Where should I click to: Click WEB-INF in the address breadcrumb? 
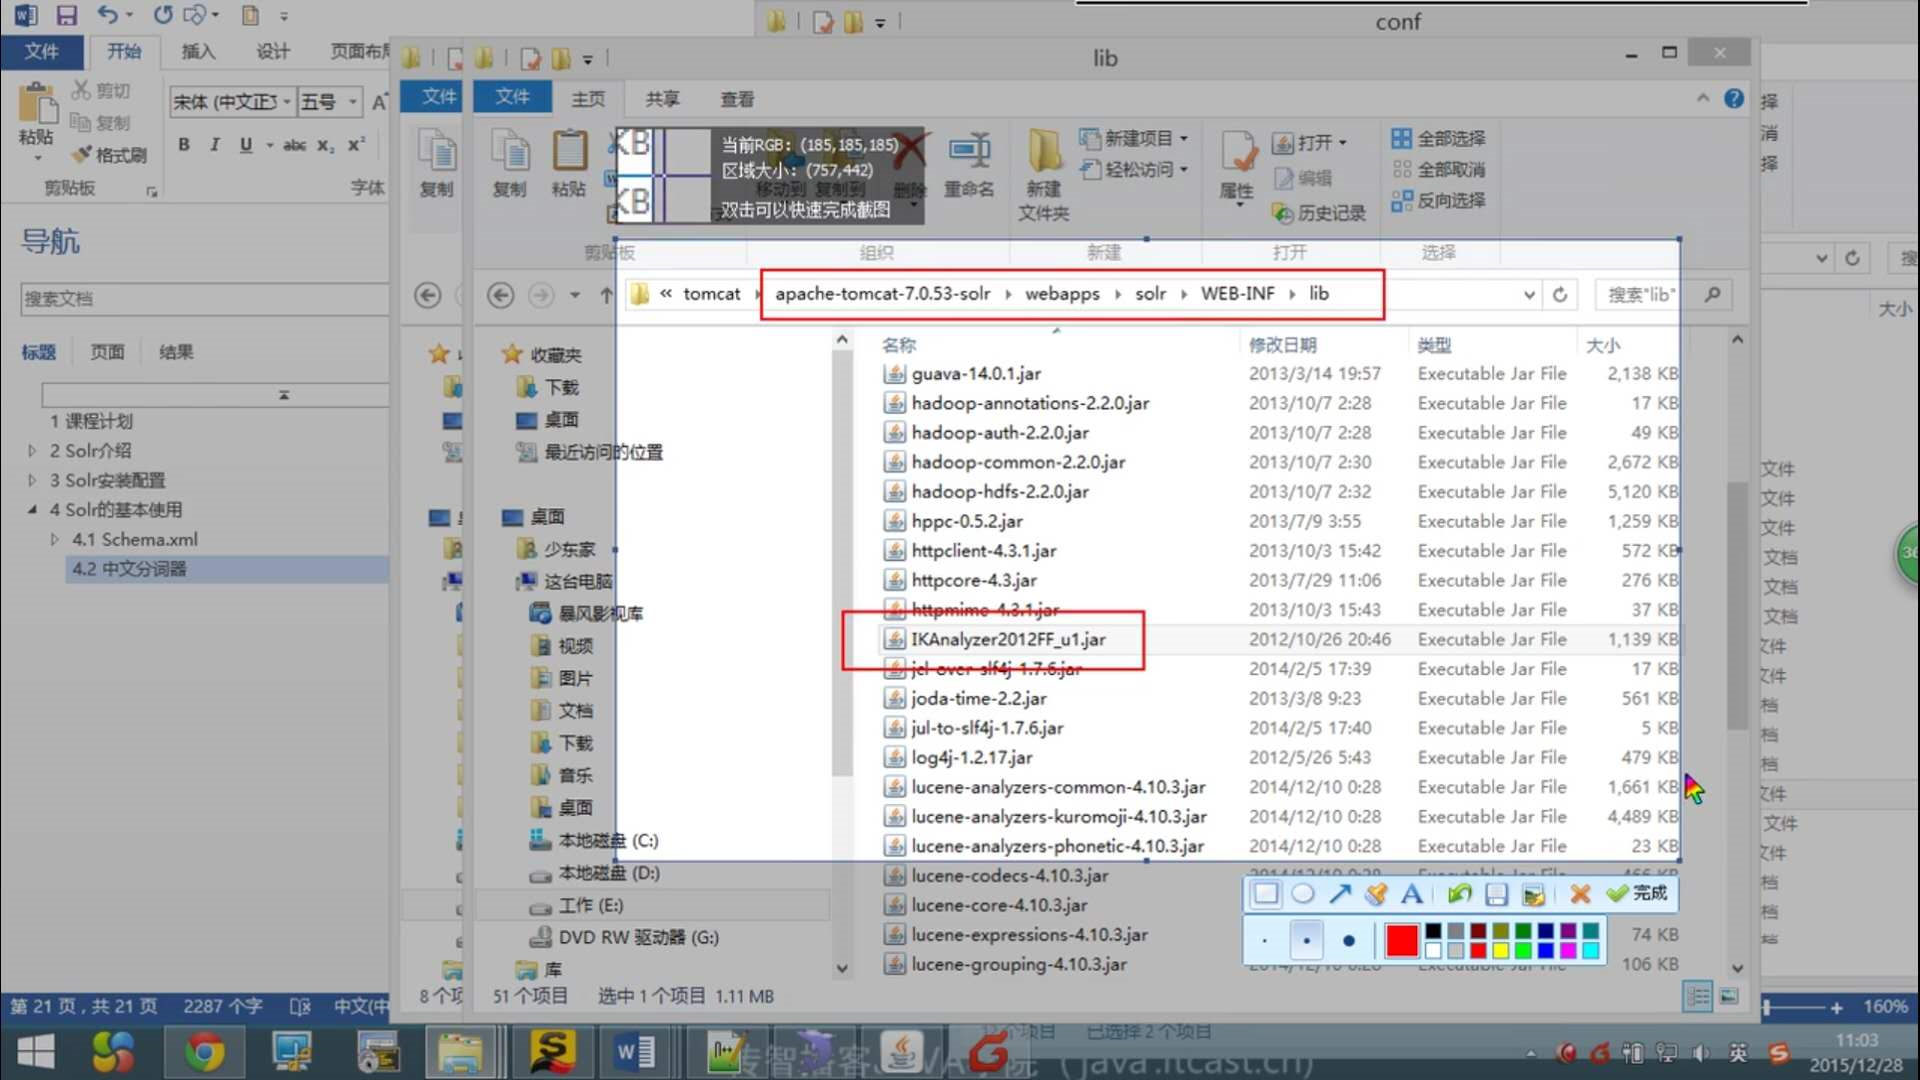click(1238, 293)
